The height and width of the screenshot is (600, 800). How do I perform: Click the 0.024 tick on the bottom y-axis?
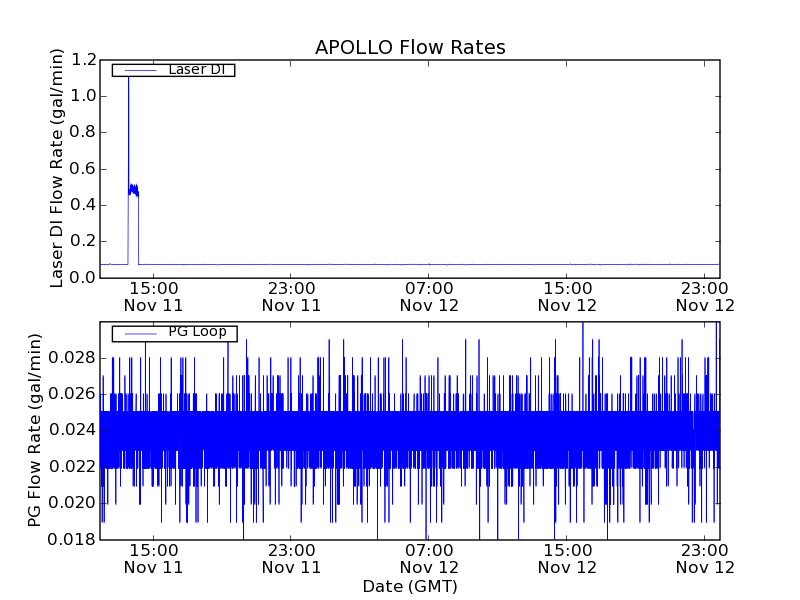pos(75,430)
